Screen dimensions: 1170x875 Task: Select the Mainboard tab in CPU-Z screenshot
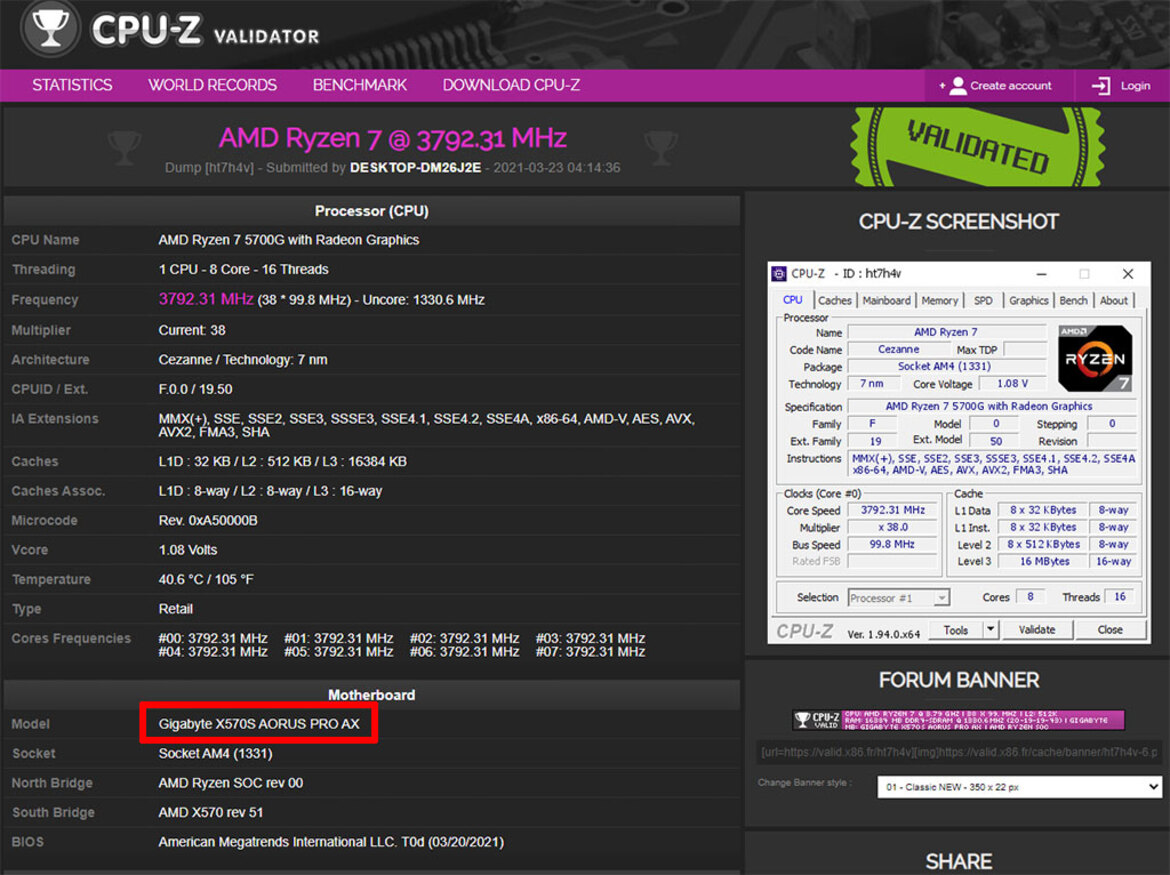coord(886,300)
